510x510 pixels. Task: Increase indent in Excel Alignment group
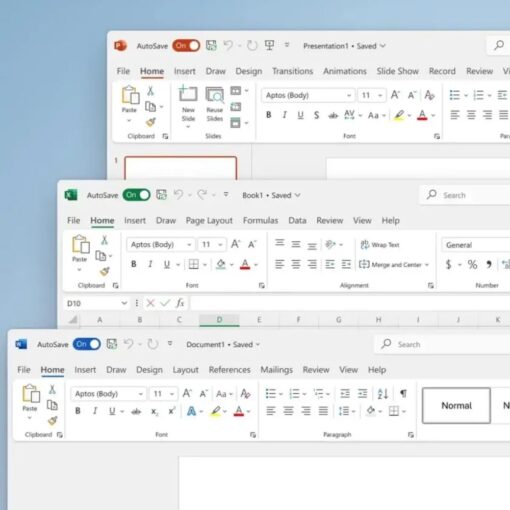tap(346, 264)
